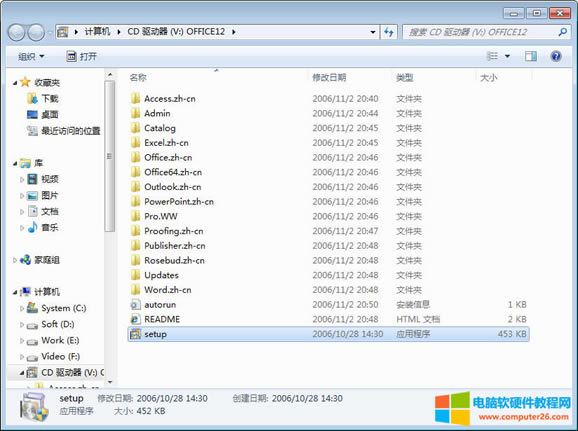Click the sidebar scrollbar up arrow

tap(110, 75)
